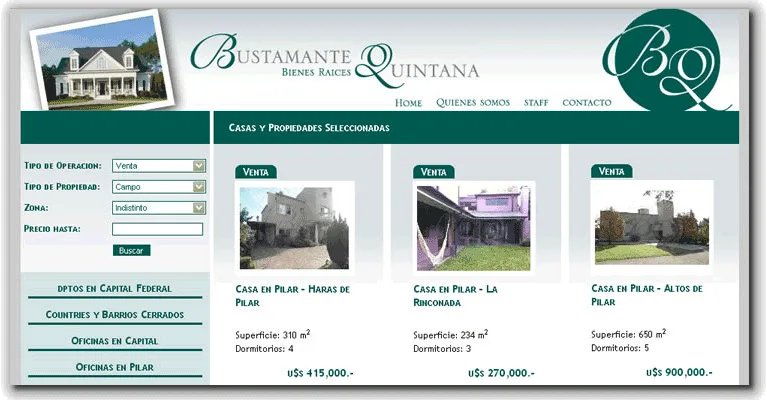
Task: Expand the Tipo de Operacion dropdown
Action: click(x=159, y=166)
